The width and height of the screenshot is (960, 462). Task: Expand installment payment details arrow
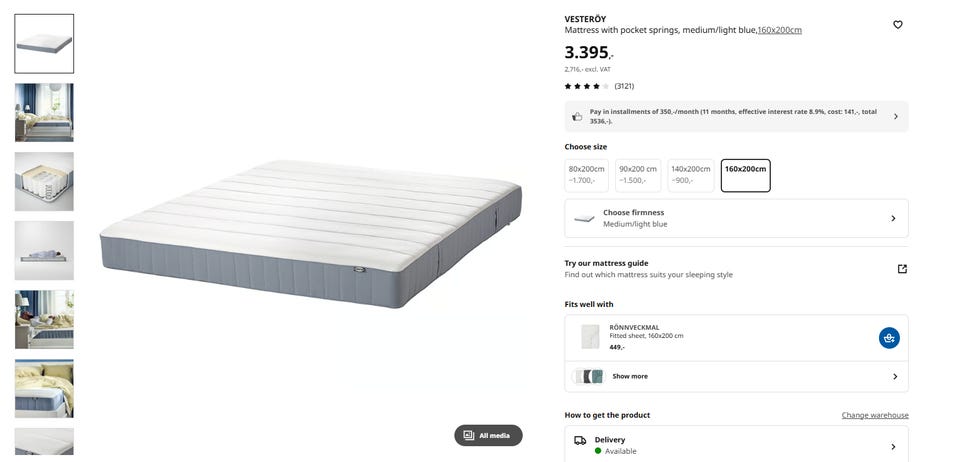[x=896, y=116]
